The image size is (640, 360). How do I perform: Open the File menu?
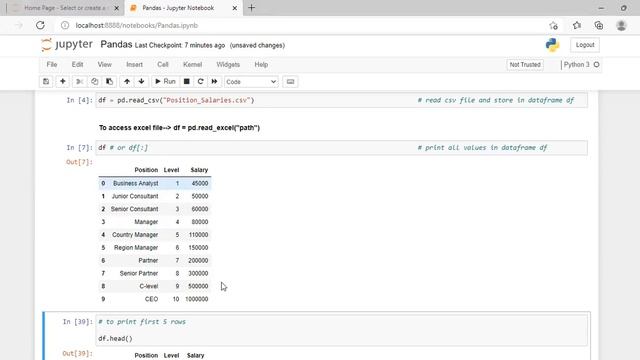coord(52,64)
